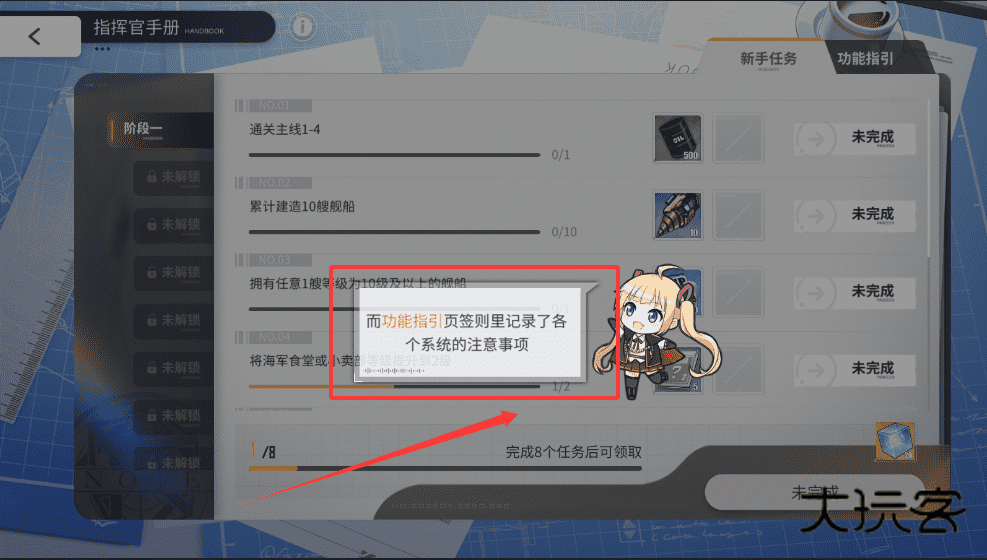
Task: Open the info icon beside 指挥官手册
Action: tap(302, 26)
